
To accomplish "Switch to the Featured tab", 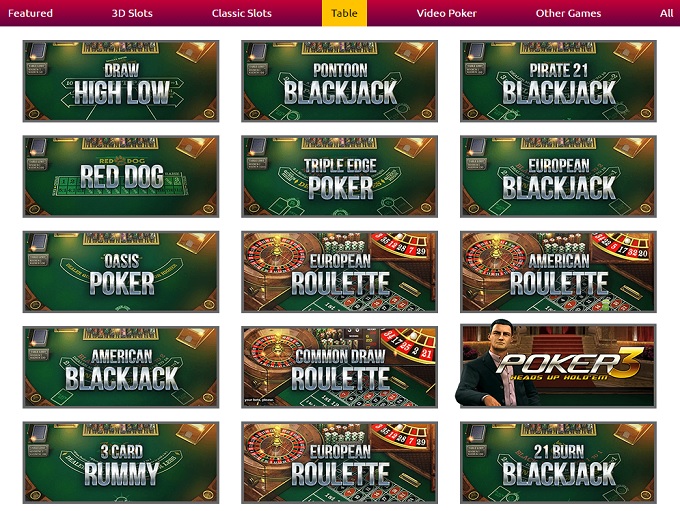I will click(x=30, y=13).
